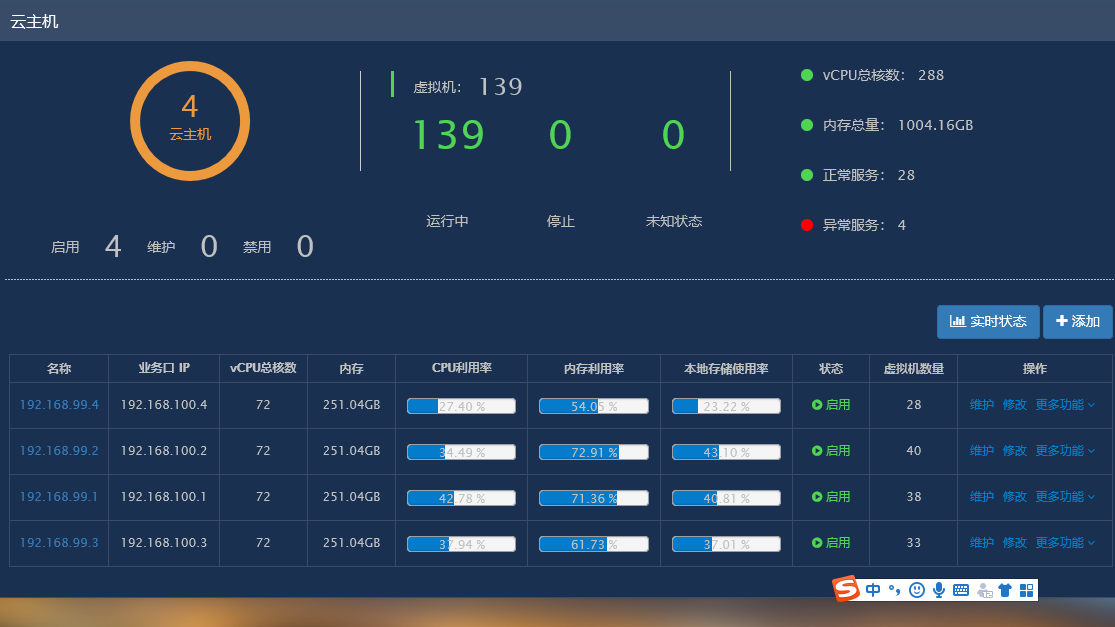The height and width of the screenshot is (627, 1115).
Task: Expand 更多功能 for host 192.168.99.1
Action: (1065, 497)
